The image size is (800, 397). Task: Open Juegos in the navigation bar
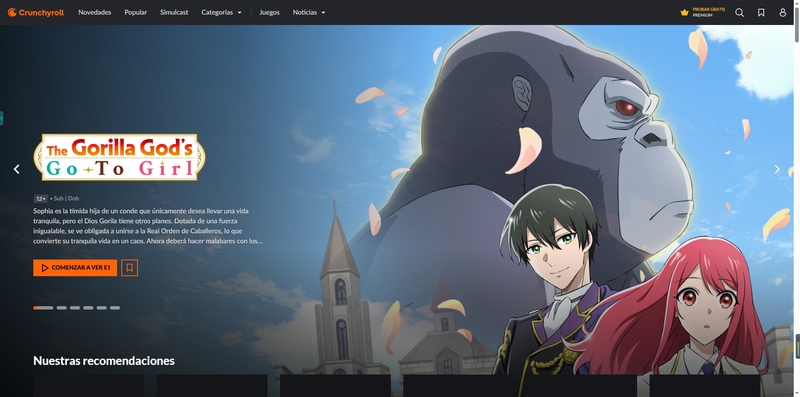[x=269, y=12]
